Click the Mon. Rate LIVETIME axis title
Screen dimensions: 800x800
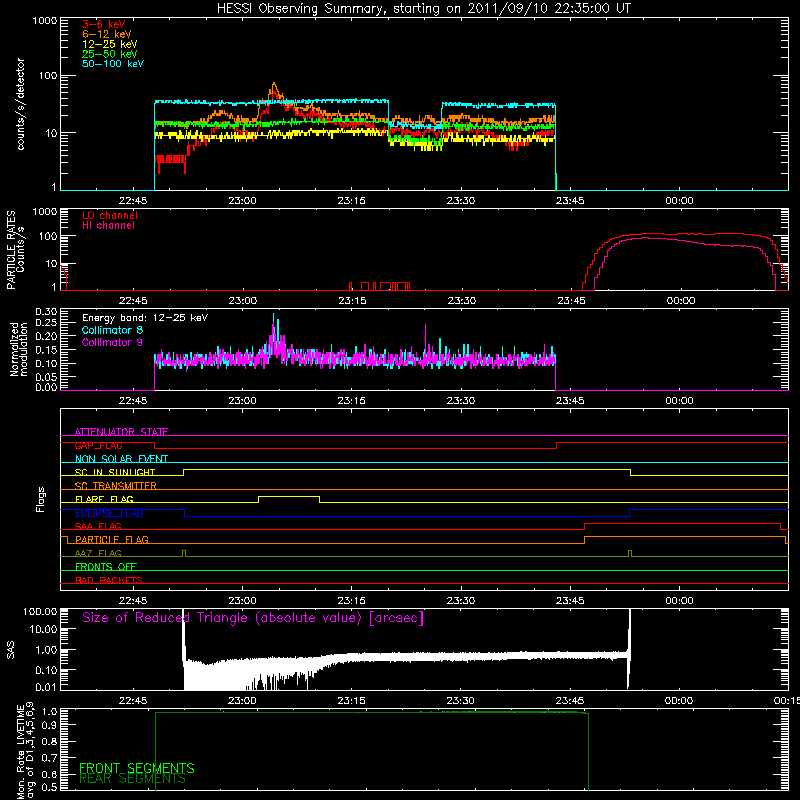click(x=25, y=752)
